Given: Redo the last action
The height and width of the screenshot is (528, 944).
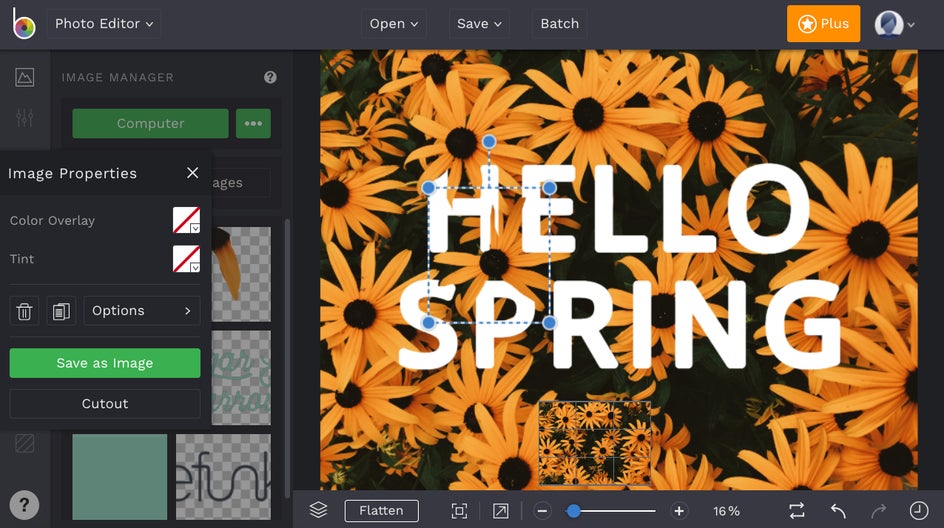Looking at the screenshot, I should tap(878, 511).
